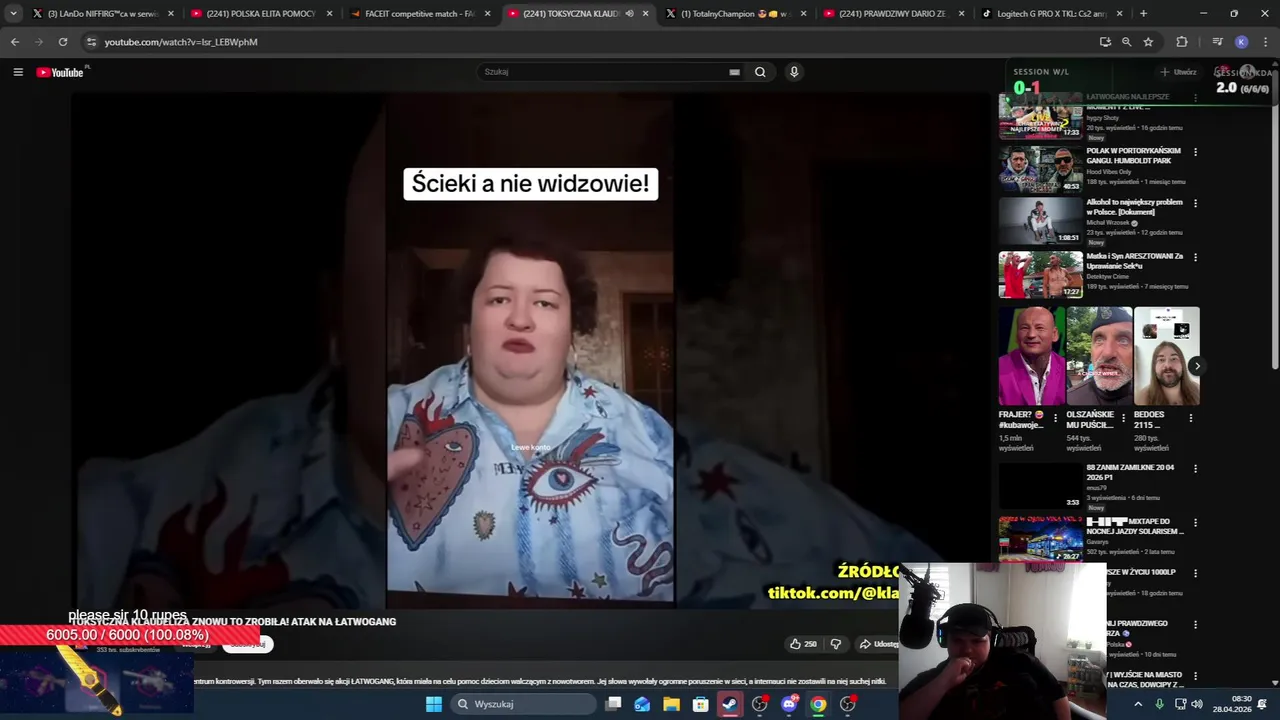The height and width of the screenshot is (720, 1280).
Task: Open volume control in system tray
Action: click(1196, 704)
